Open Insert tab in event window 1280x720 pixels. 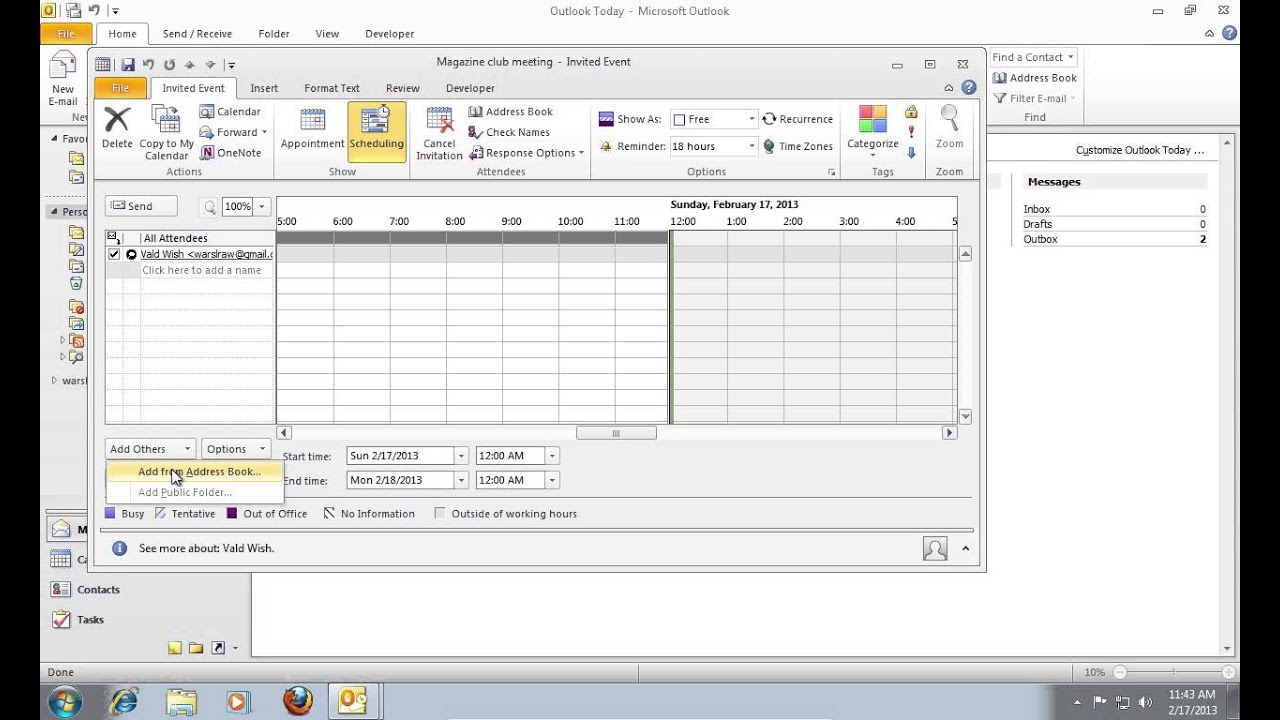[x=264, y=88]
